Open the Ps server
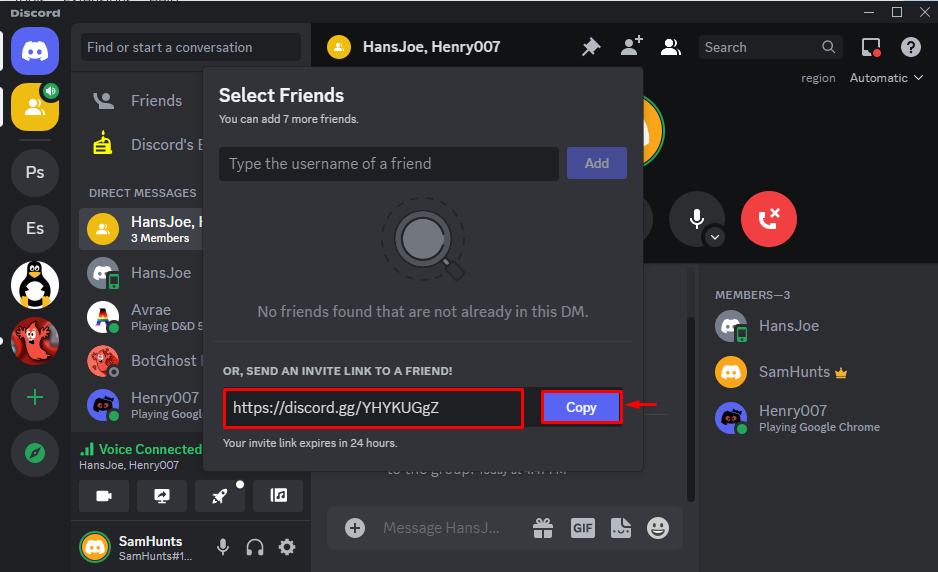The image size is (938, 572). click(x=35, y=172)
